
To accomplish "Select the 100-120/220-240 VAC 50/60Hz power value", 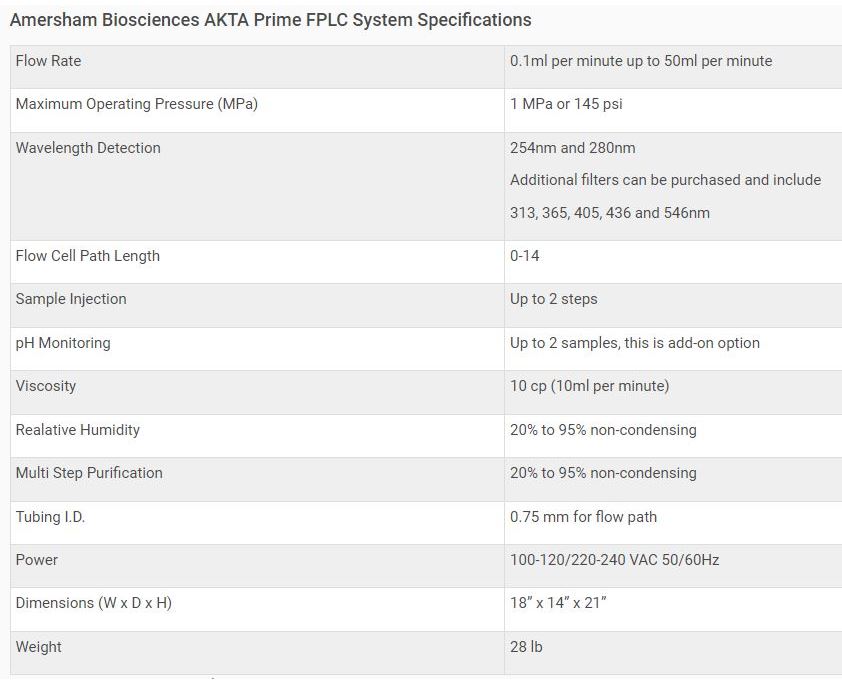I will pos(614,560).
